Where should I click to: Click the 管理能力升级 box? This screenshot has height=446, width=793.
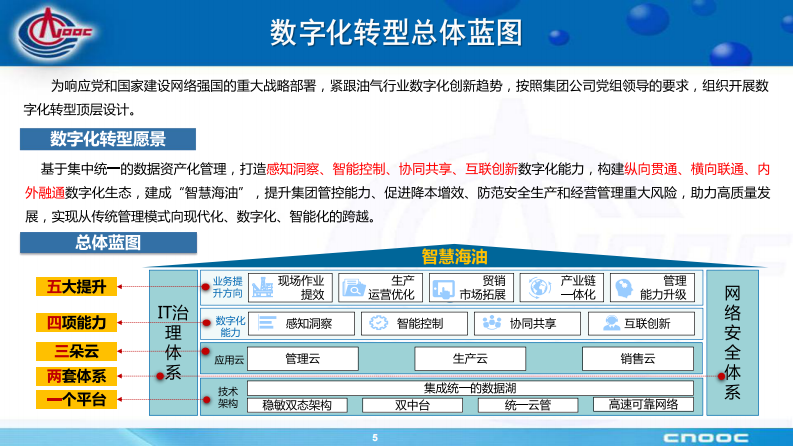pyautogui.click(x=652, y=288)
